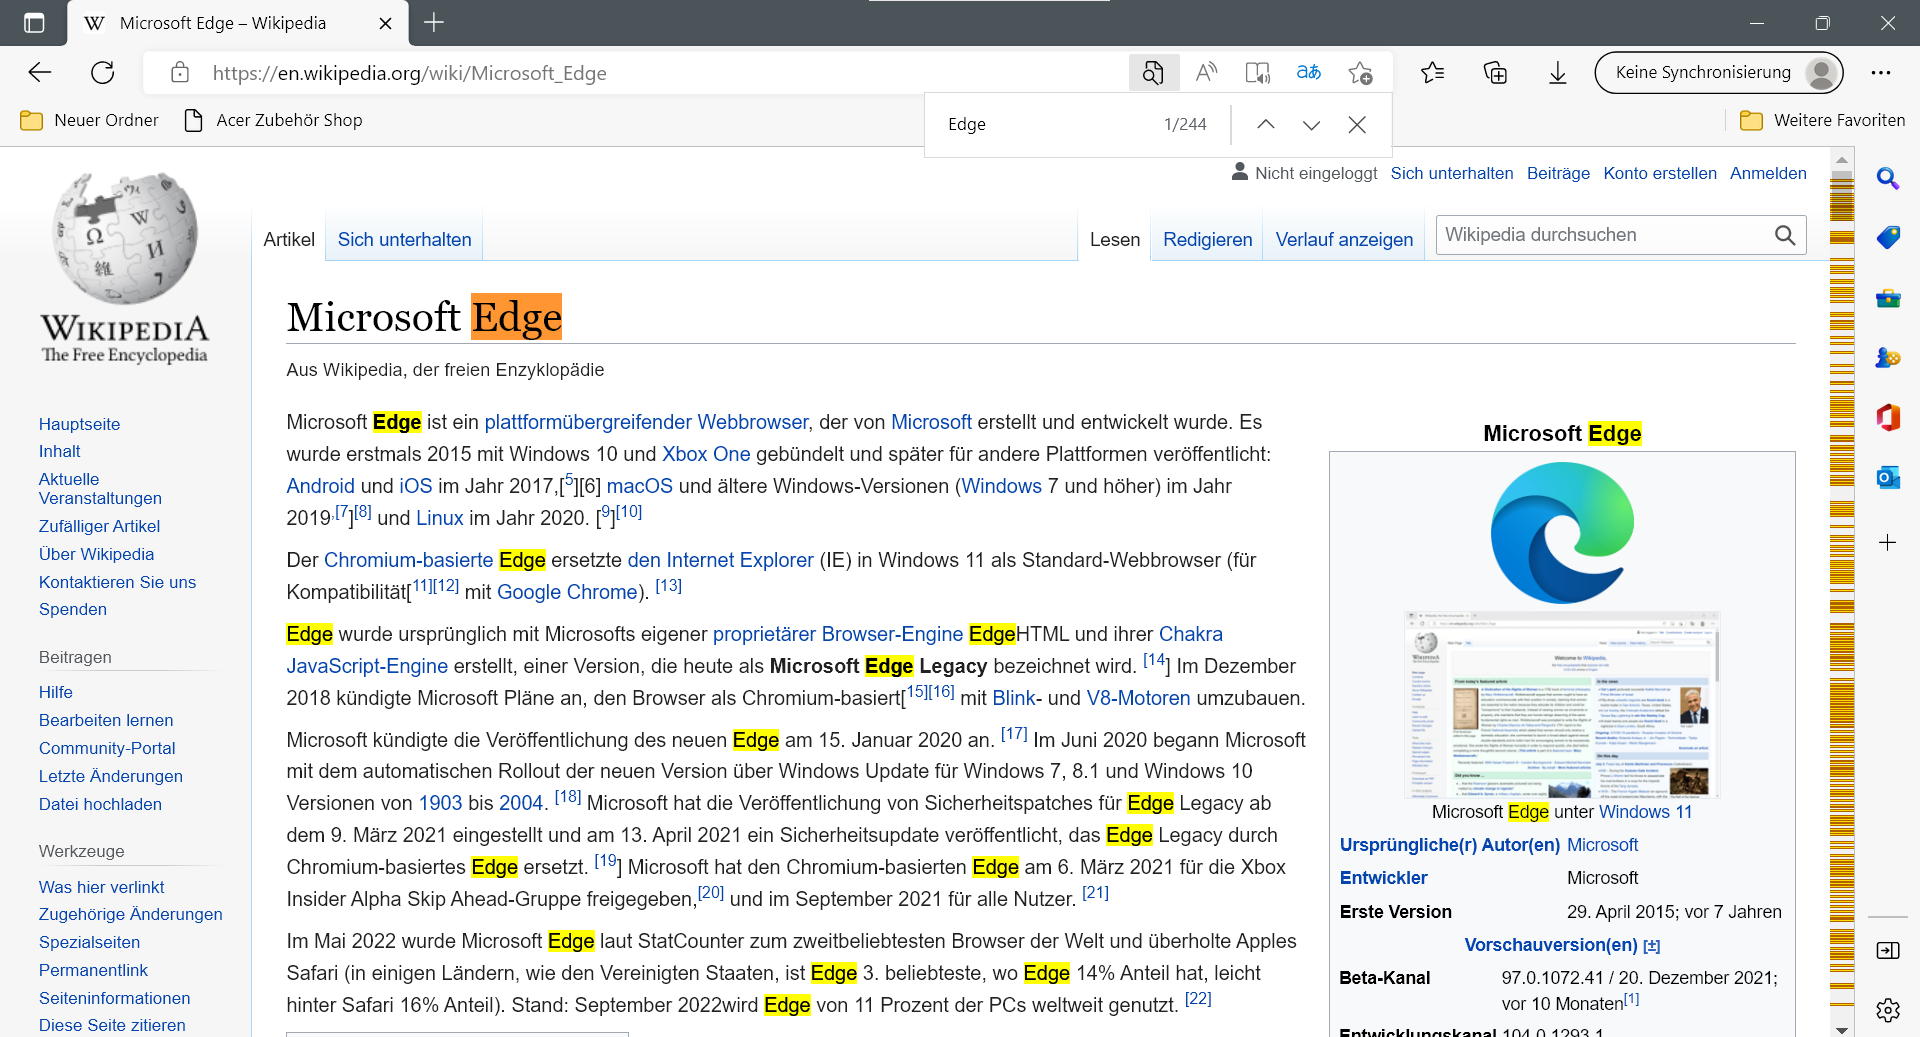Image resolution: width=1920 pixels, height=1037 pixels.
Task: Switch to the Redigieren tab
Action: click(x=1207, y=240)
